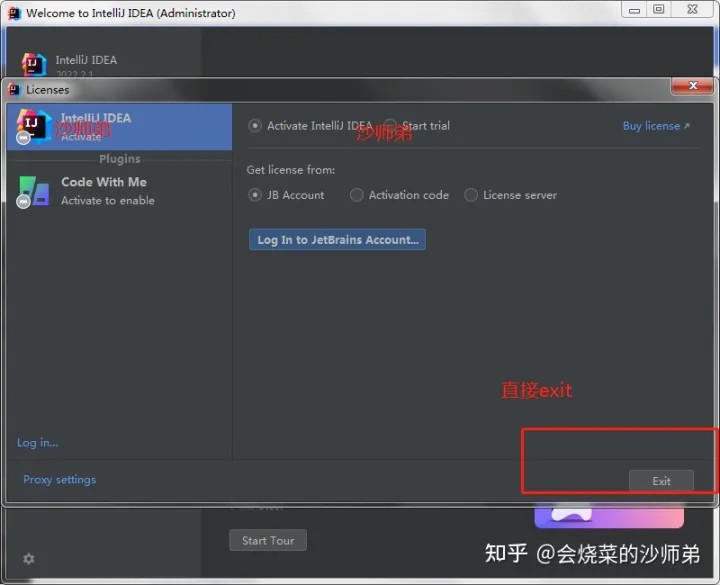The image size is (720, 585).
Task: Open the Buy license link
Action: pyautogui.click(x=655, y=126)
